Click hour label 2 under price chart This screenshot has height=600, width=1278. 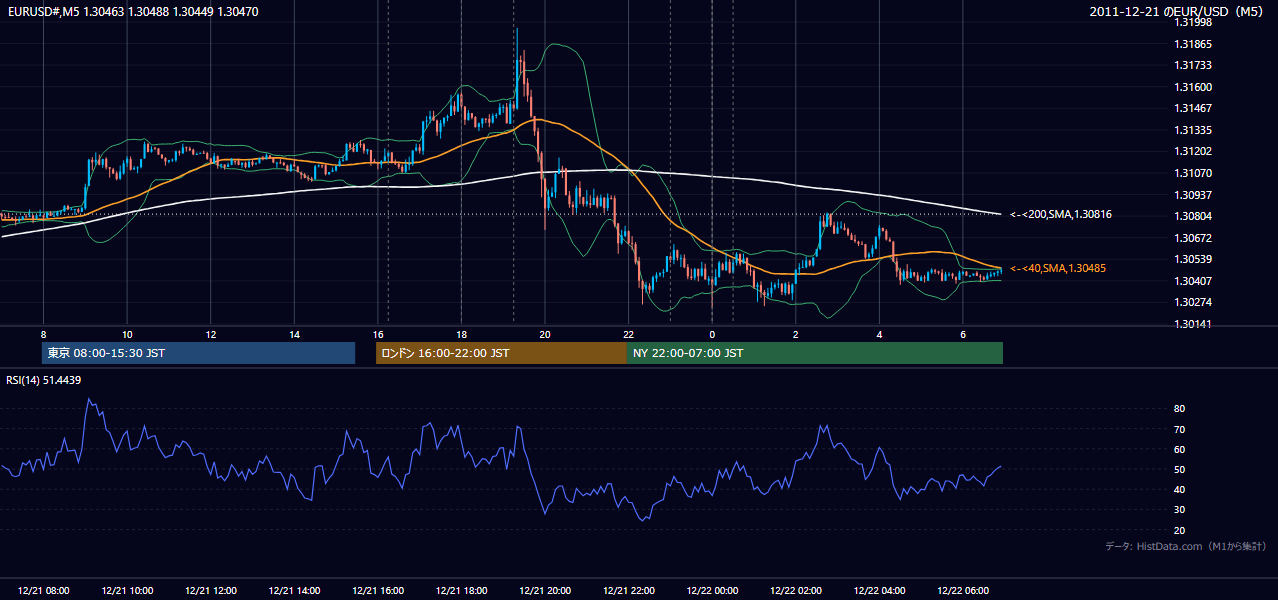click(796, 334)
